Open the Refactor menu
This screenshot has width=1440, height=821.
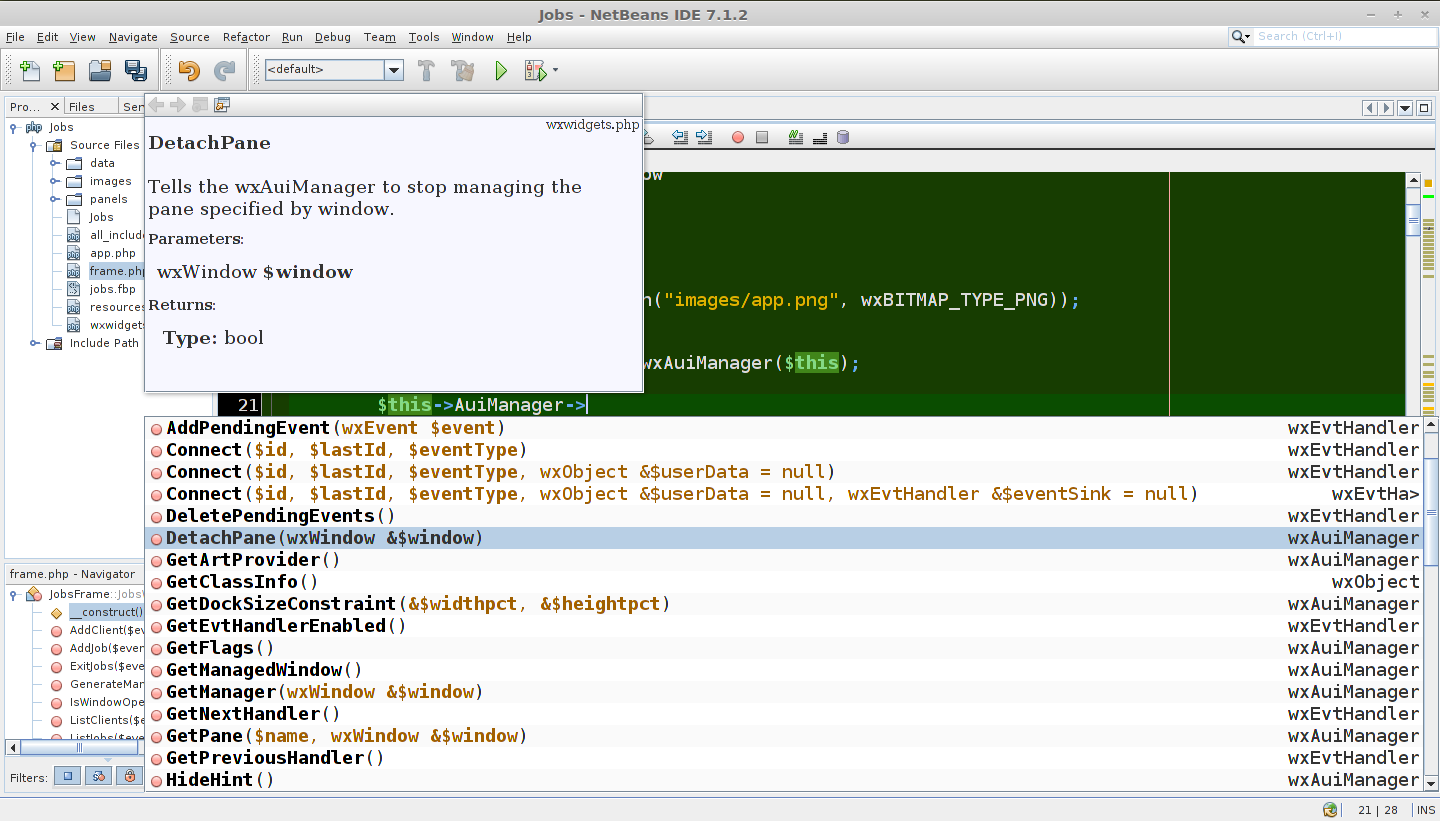[246, 37]
